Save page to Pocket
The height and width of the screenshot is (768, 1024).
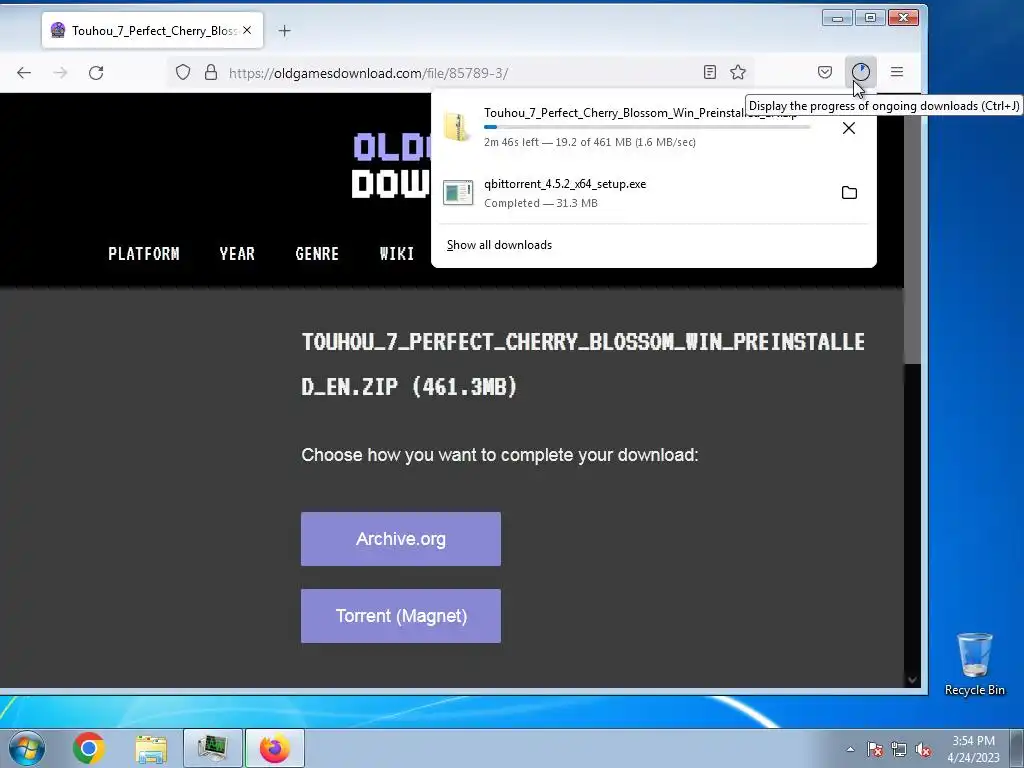tap(825, 72)
